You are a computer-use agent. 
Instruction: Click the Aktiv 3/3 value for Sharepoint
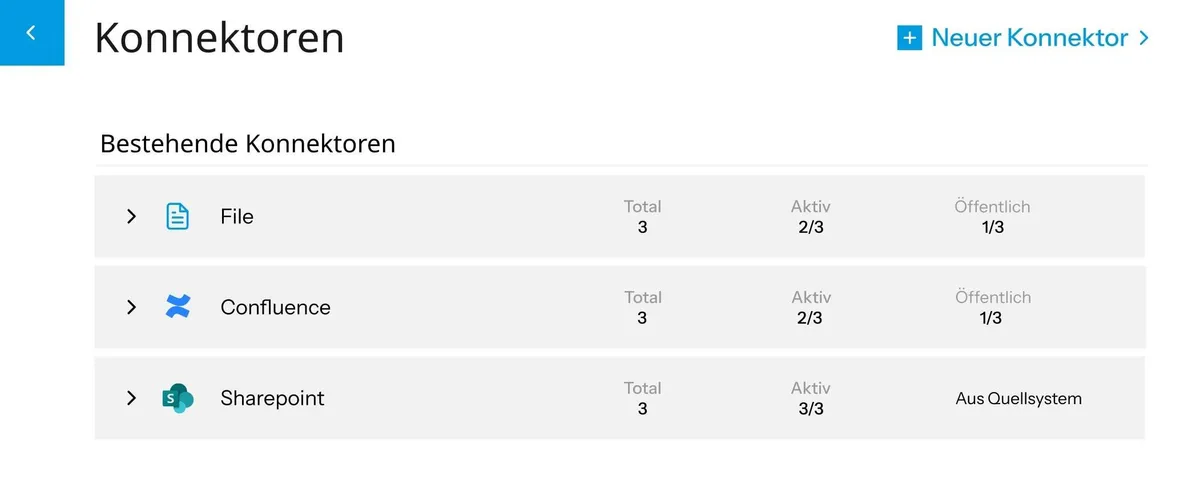pos(810,409)
